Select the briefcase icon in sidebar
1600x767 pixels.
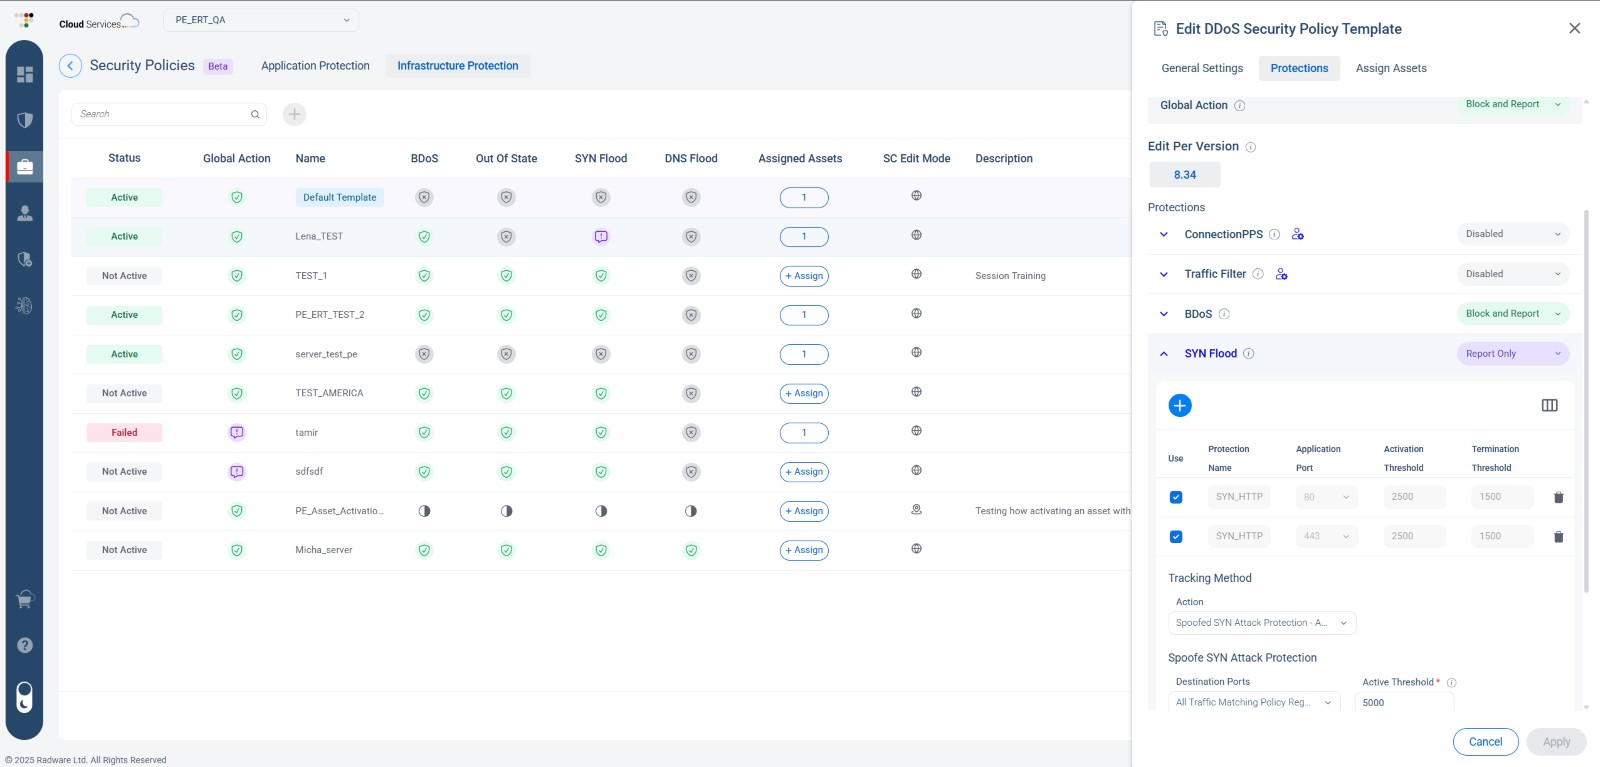25,166
